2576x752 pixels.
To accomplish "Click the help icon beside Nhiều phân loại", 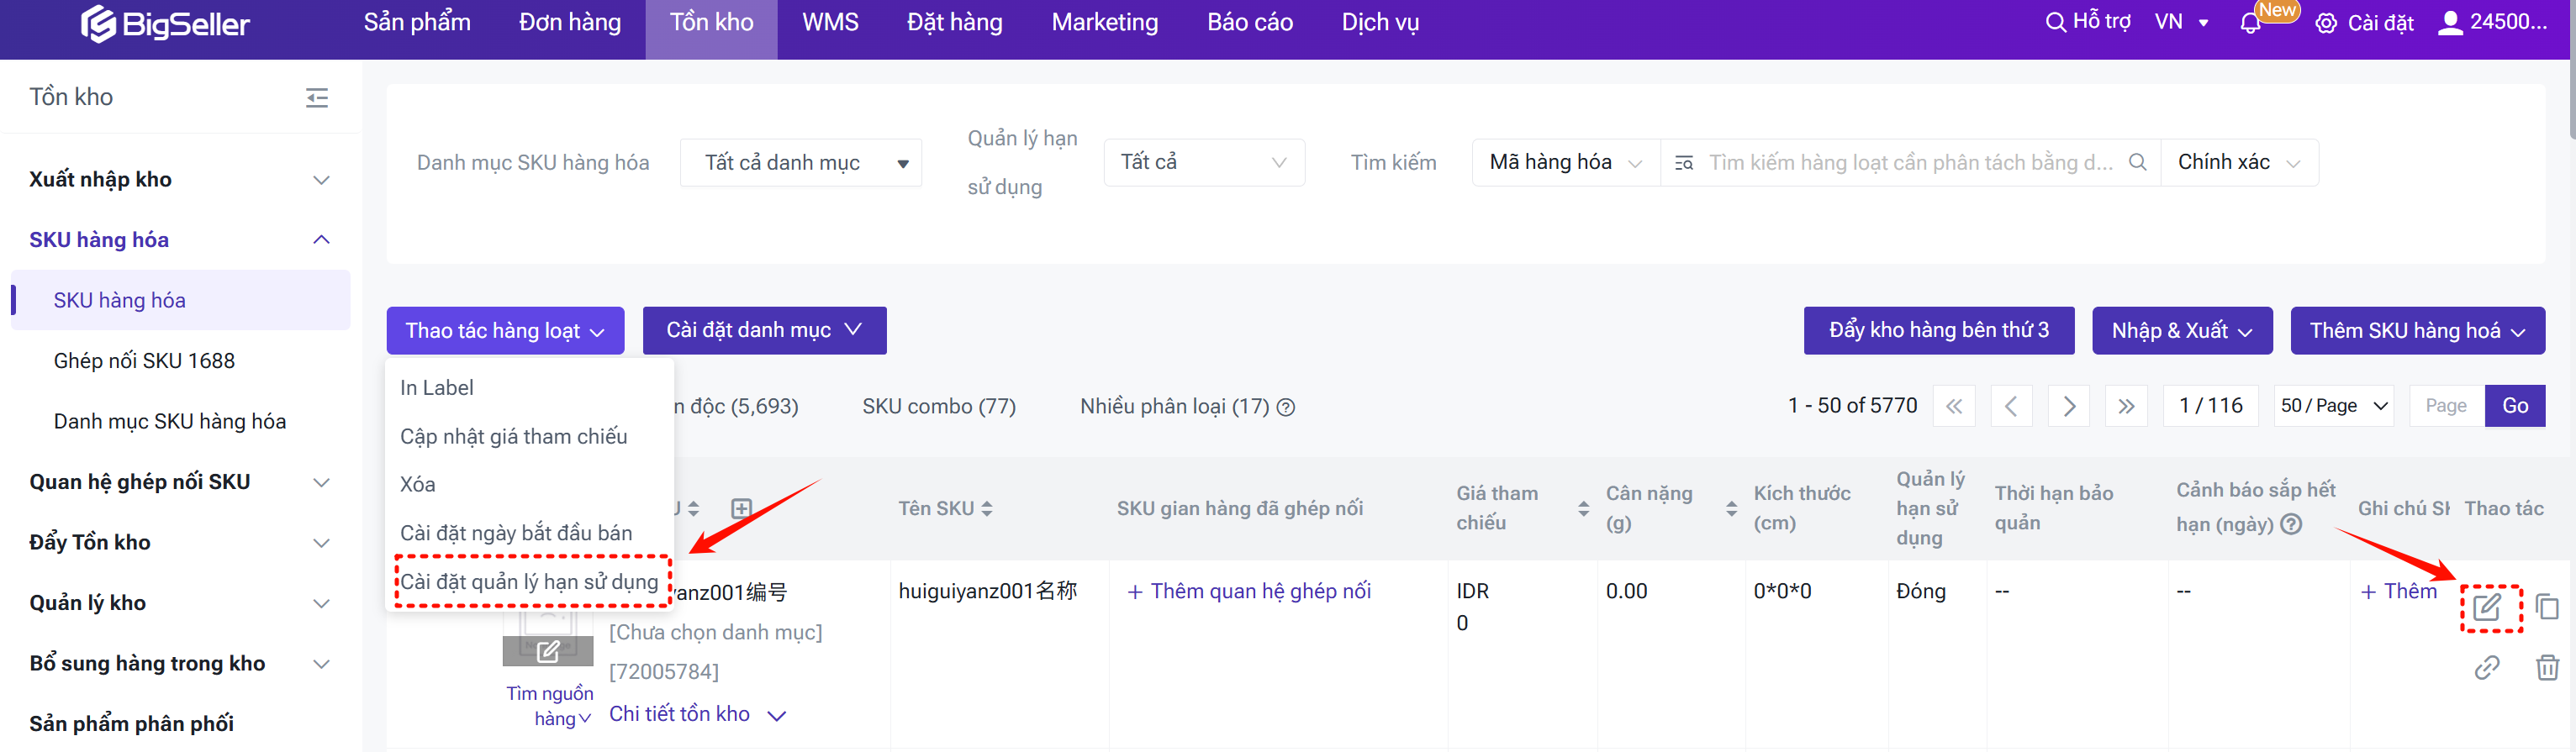I will (1287, 407).
